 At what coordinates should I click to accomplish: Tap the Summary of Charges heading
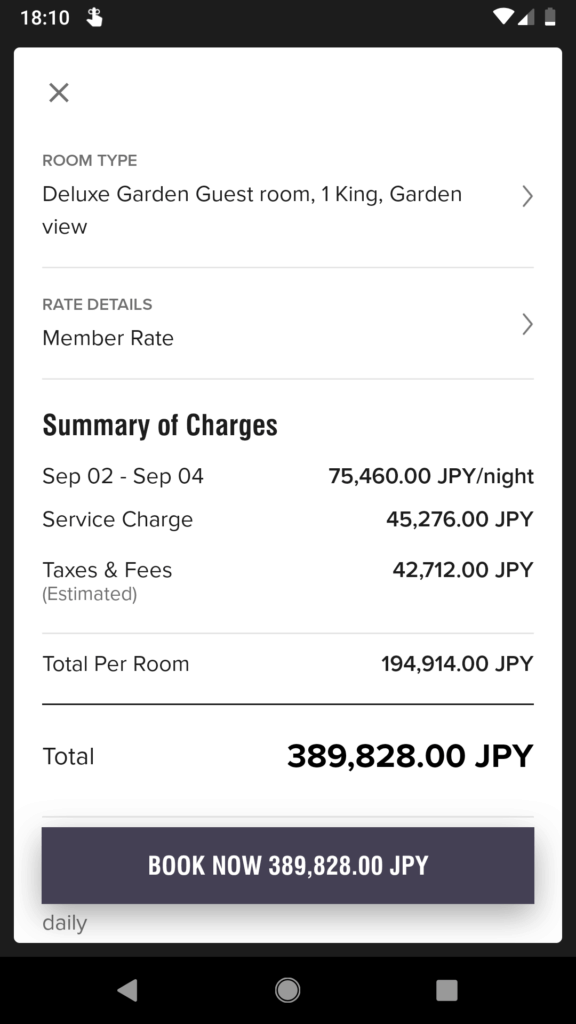[x=160, y=425]
